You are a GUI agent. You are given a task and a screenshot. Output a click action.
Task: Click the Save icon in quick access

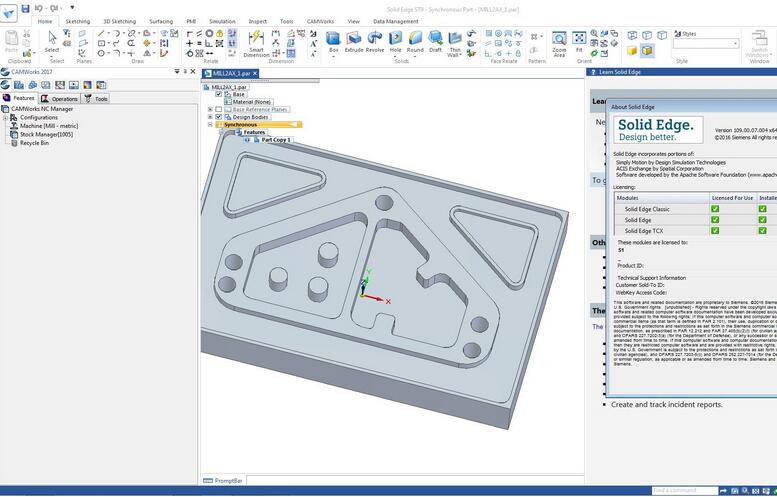coord(25,8)
